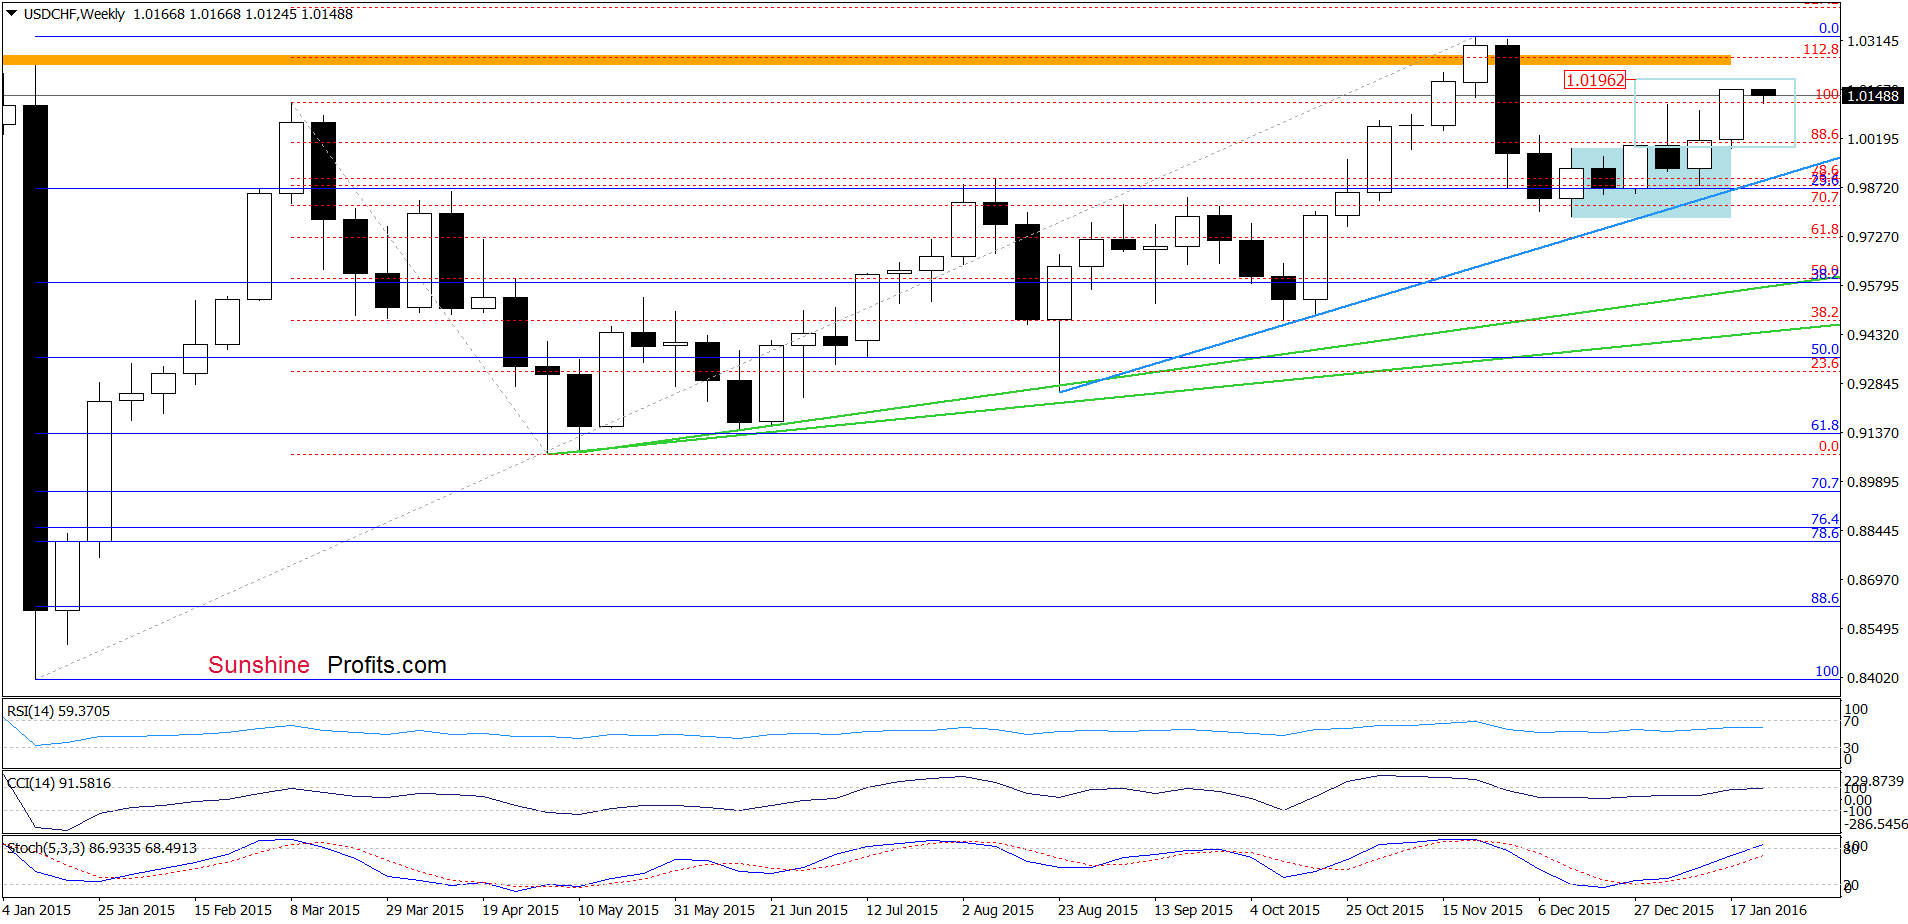
Task: Click the 17 Jan 2016 date label
Action: pyautogui.click(x=1769, y=910)
